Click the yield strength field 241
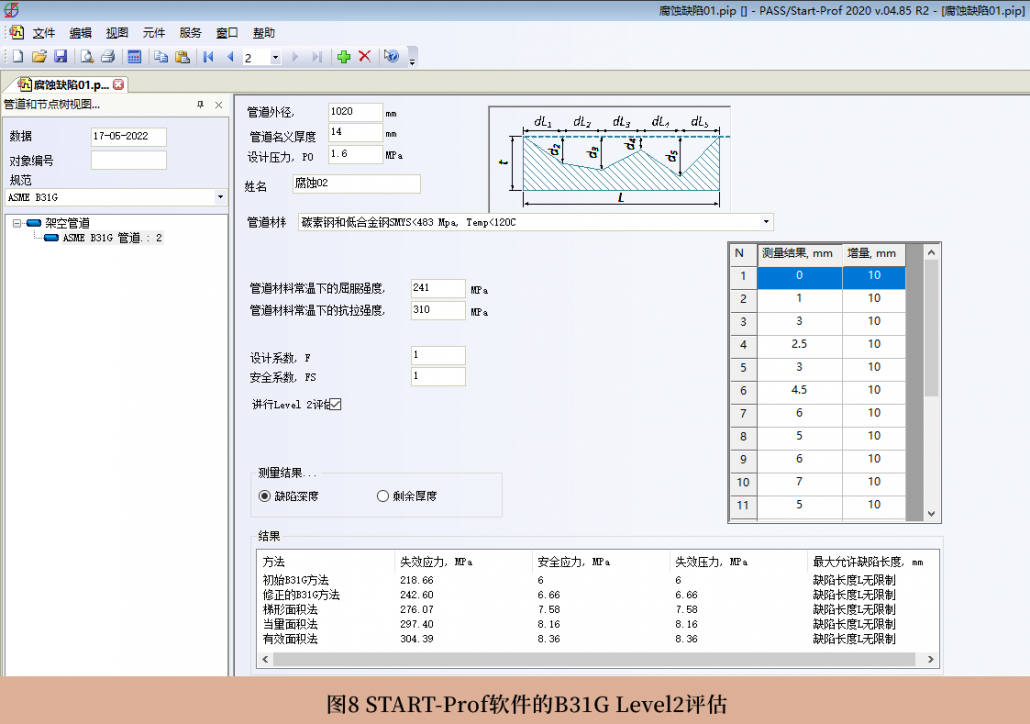The image size is (1030, 724). 438,288
